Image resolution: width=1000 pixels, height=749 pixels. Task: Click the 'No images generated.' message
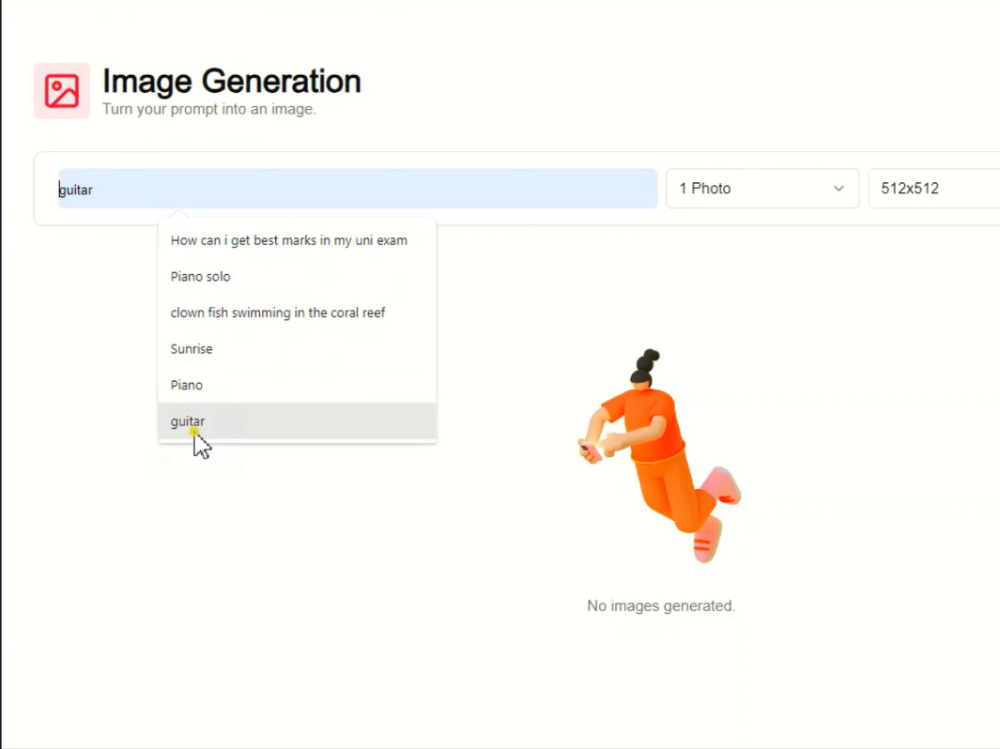(661, 605)
